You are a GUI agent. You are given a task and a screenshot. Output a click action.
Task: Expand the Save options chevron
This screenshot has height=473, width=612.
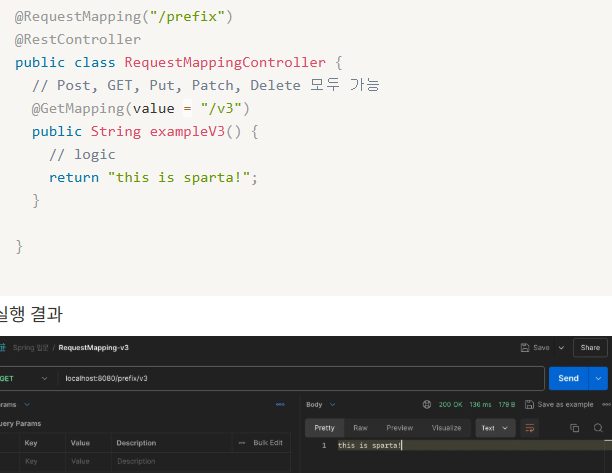[x=561, y=347]
